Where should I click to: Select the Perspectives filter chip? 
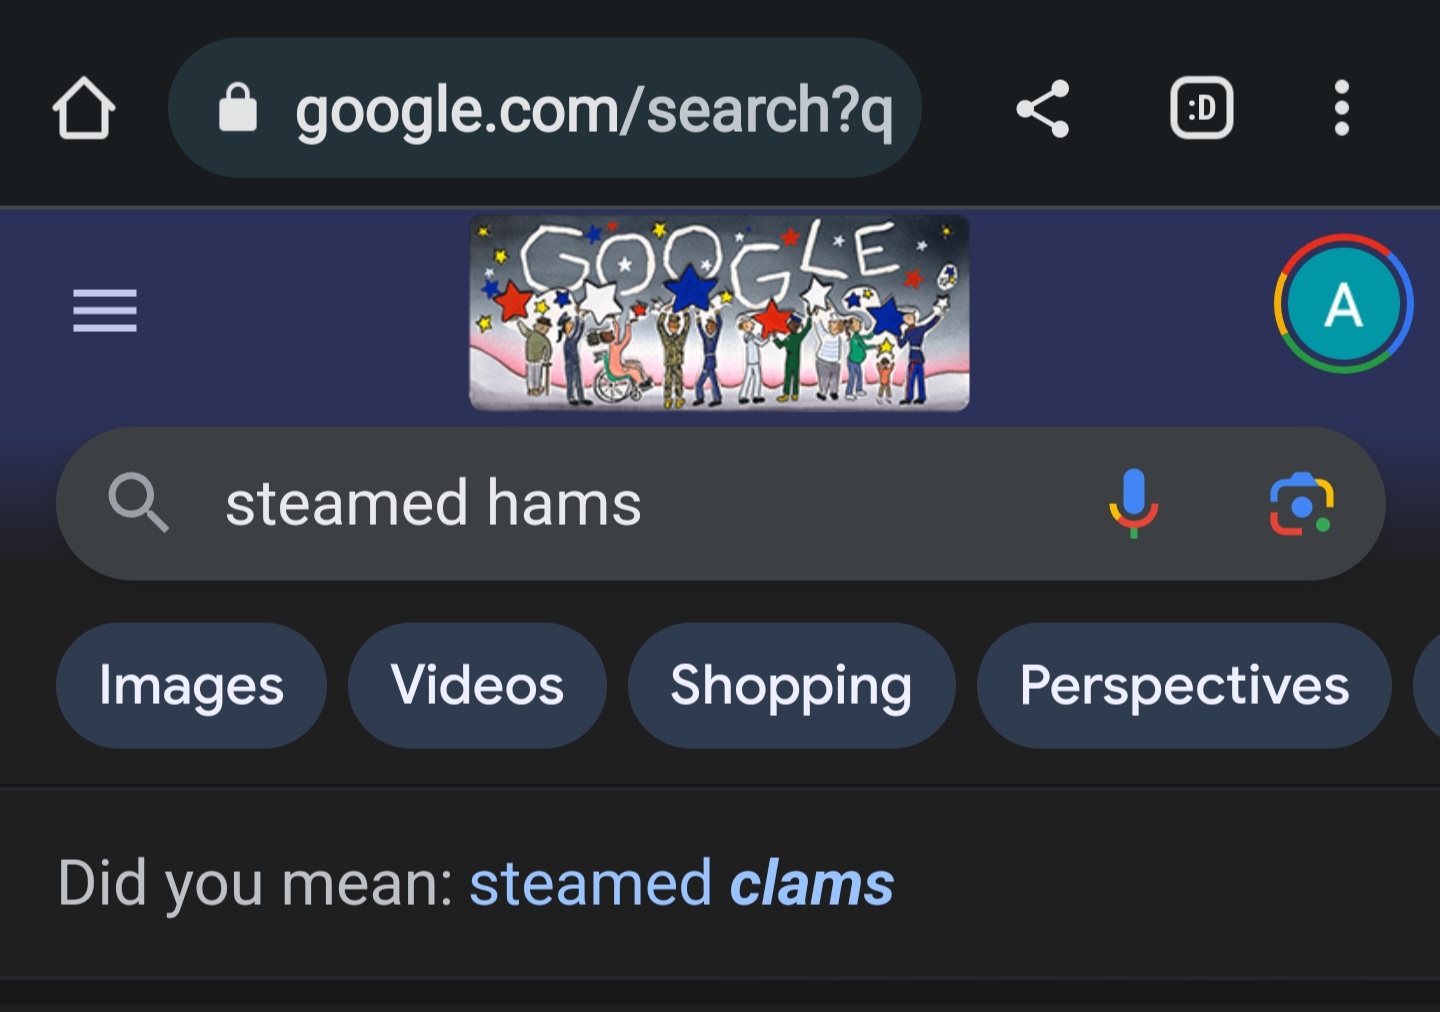pos(1184,686)
